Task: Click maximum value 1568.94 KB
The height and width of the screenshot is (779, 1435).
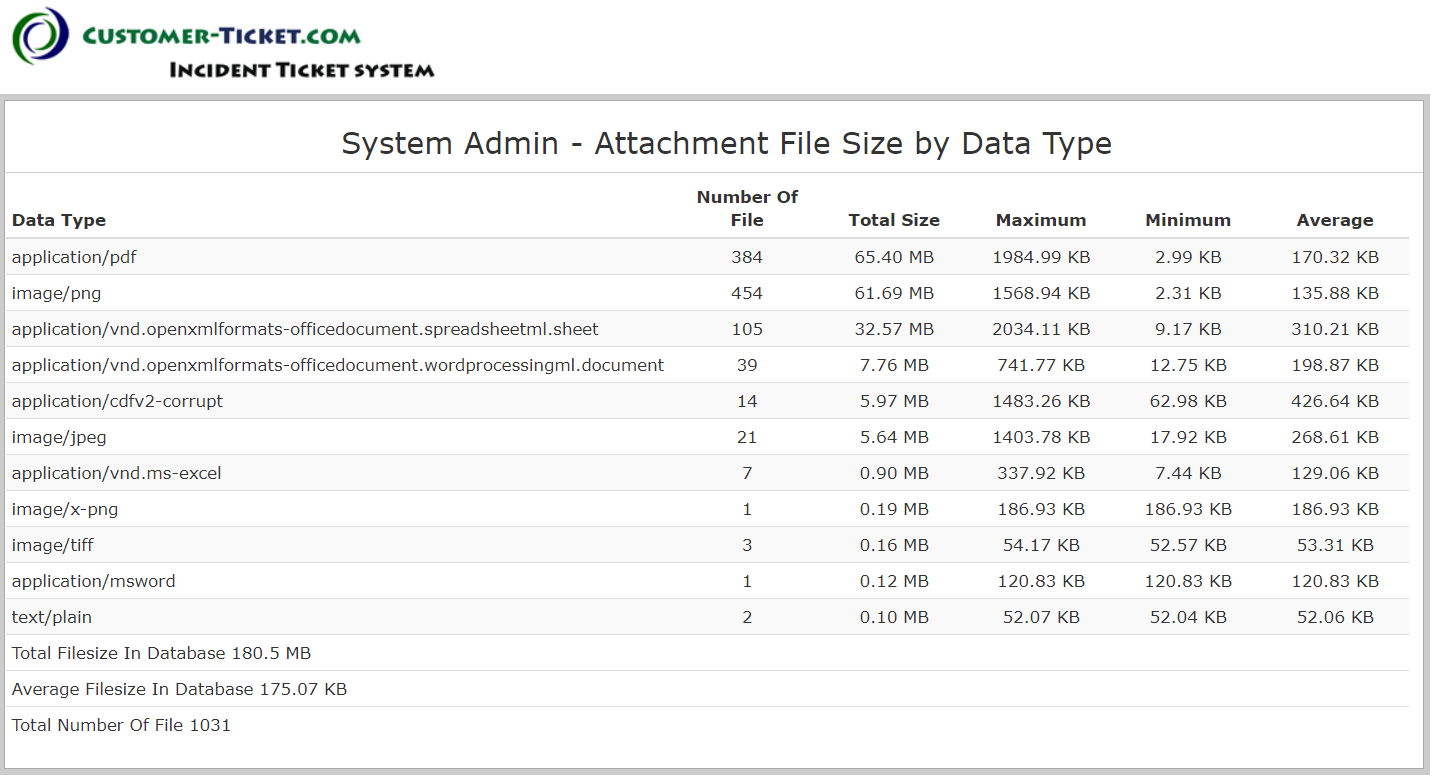Action: pyautogui.click(x=1041, y=293)
